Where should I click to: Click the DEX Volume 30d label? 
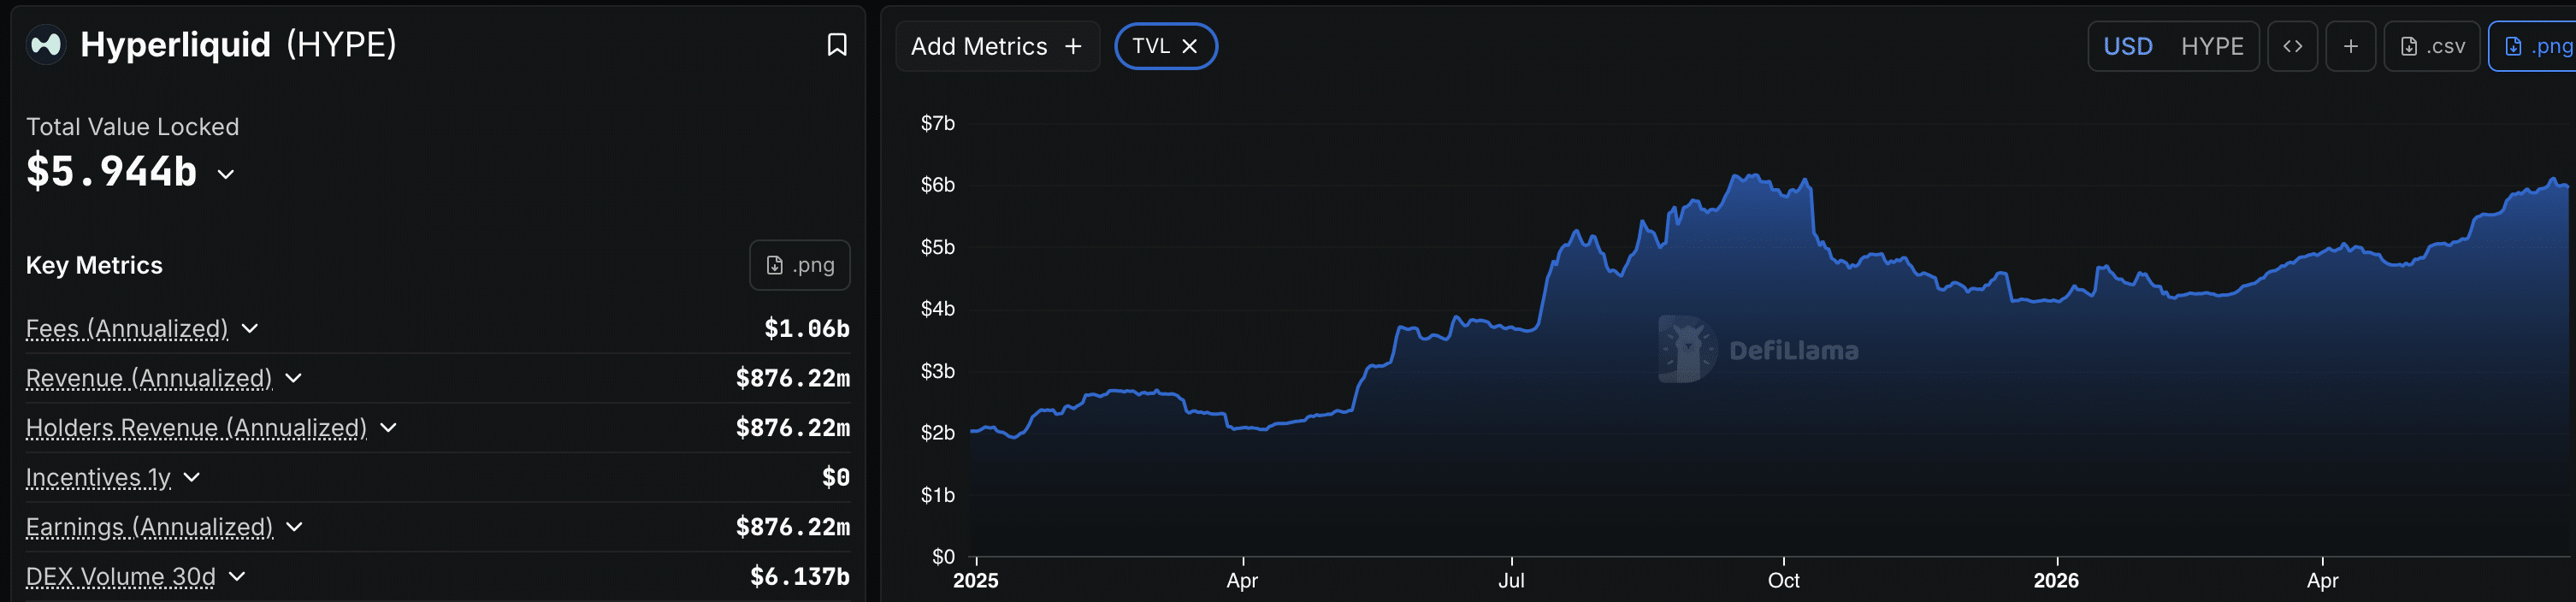[121, 577]
